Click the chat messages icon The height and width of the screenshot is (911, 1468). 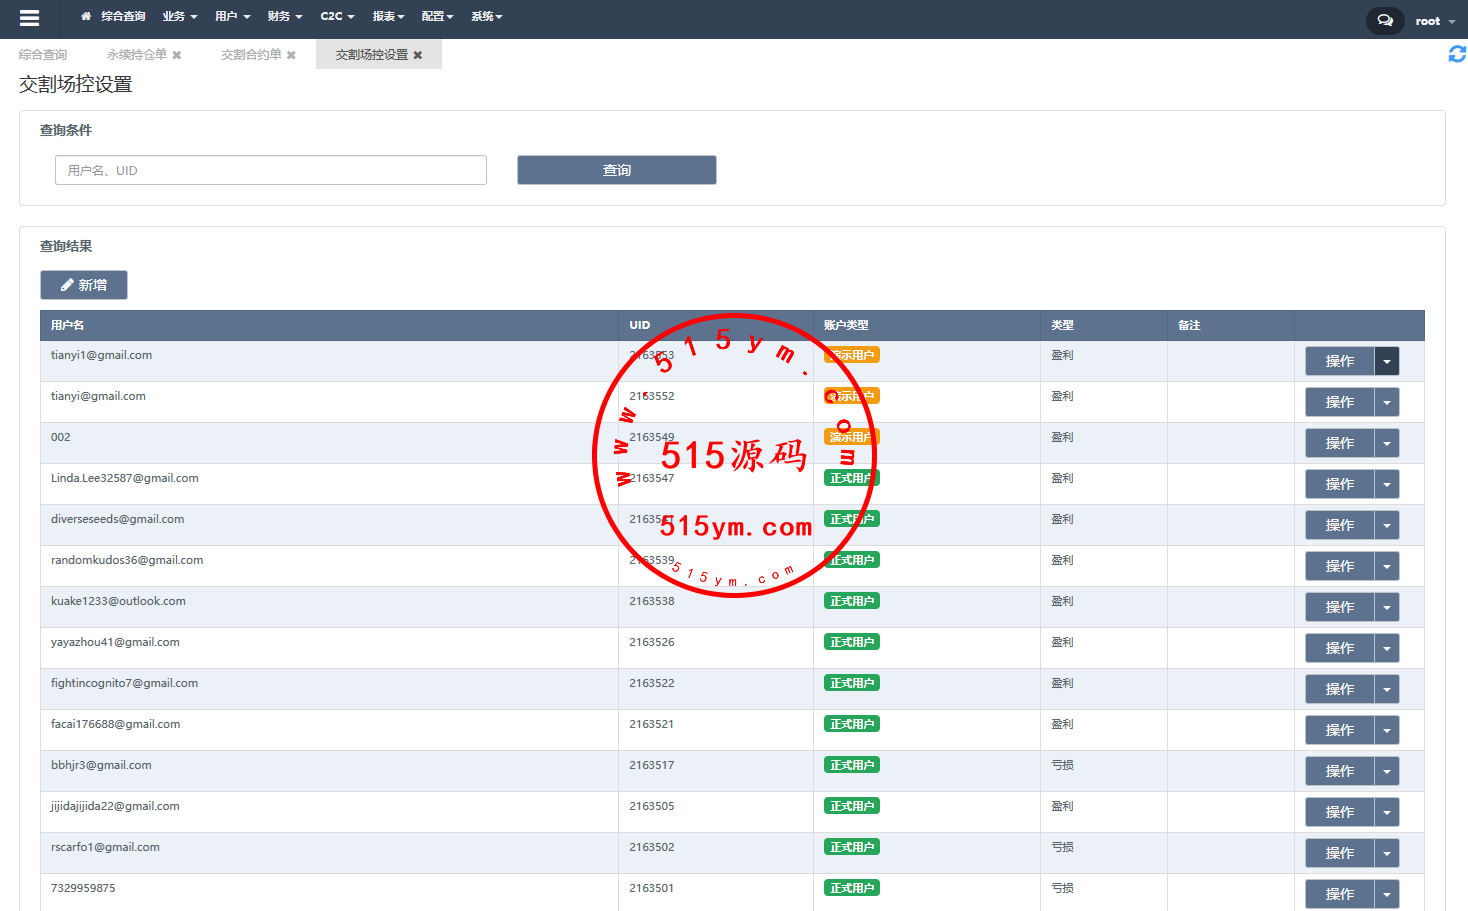point(1384,20)
